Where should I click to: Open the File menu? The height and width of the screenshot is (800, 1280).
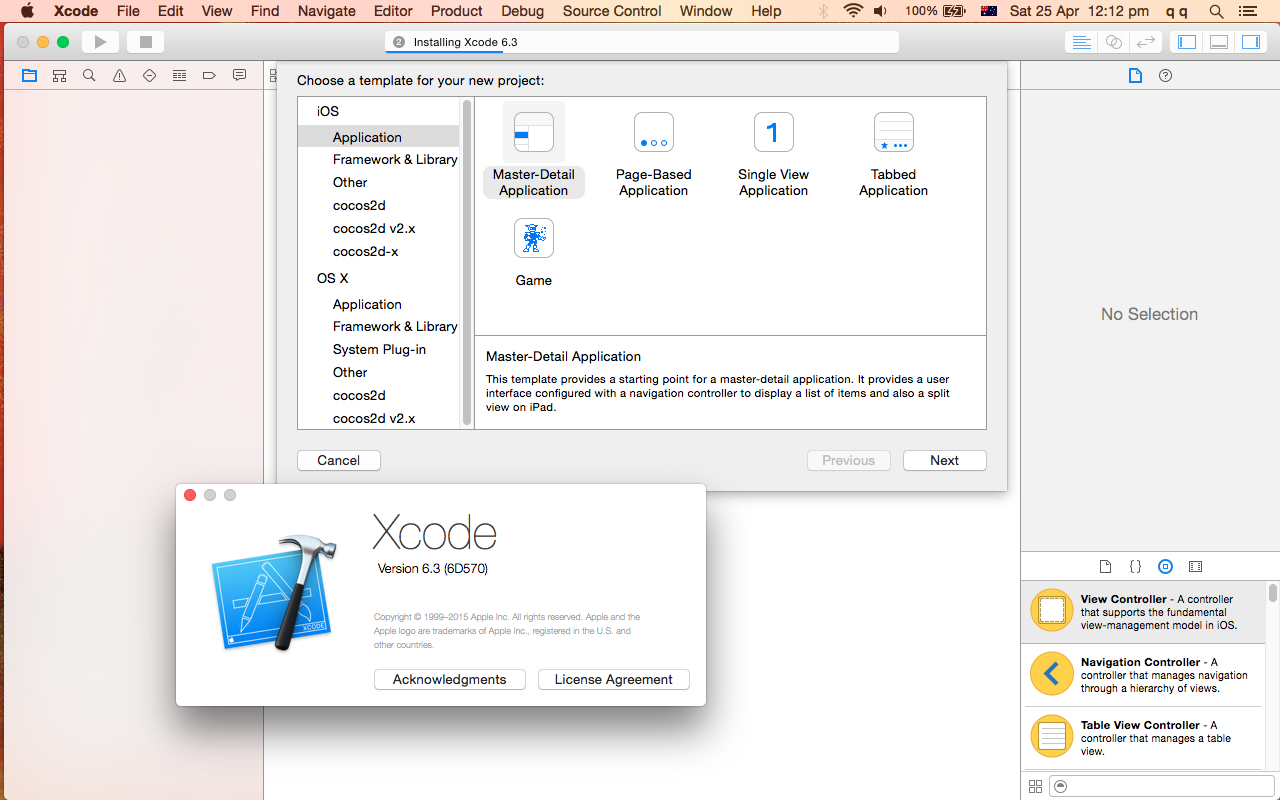128,11
